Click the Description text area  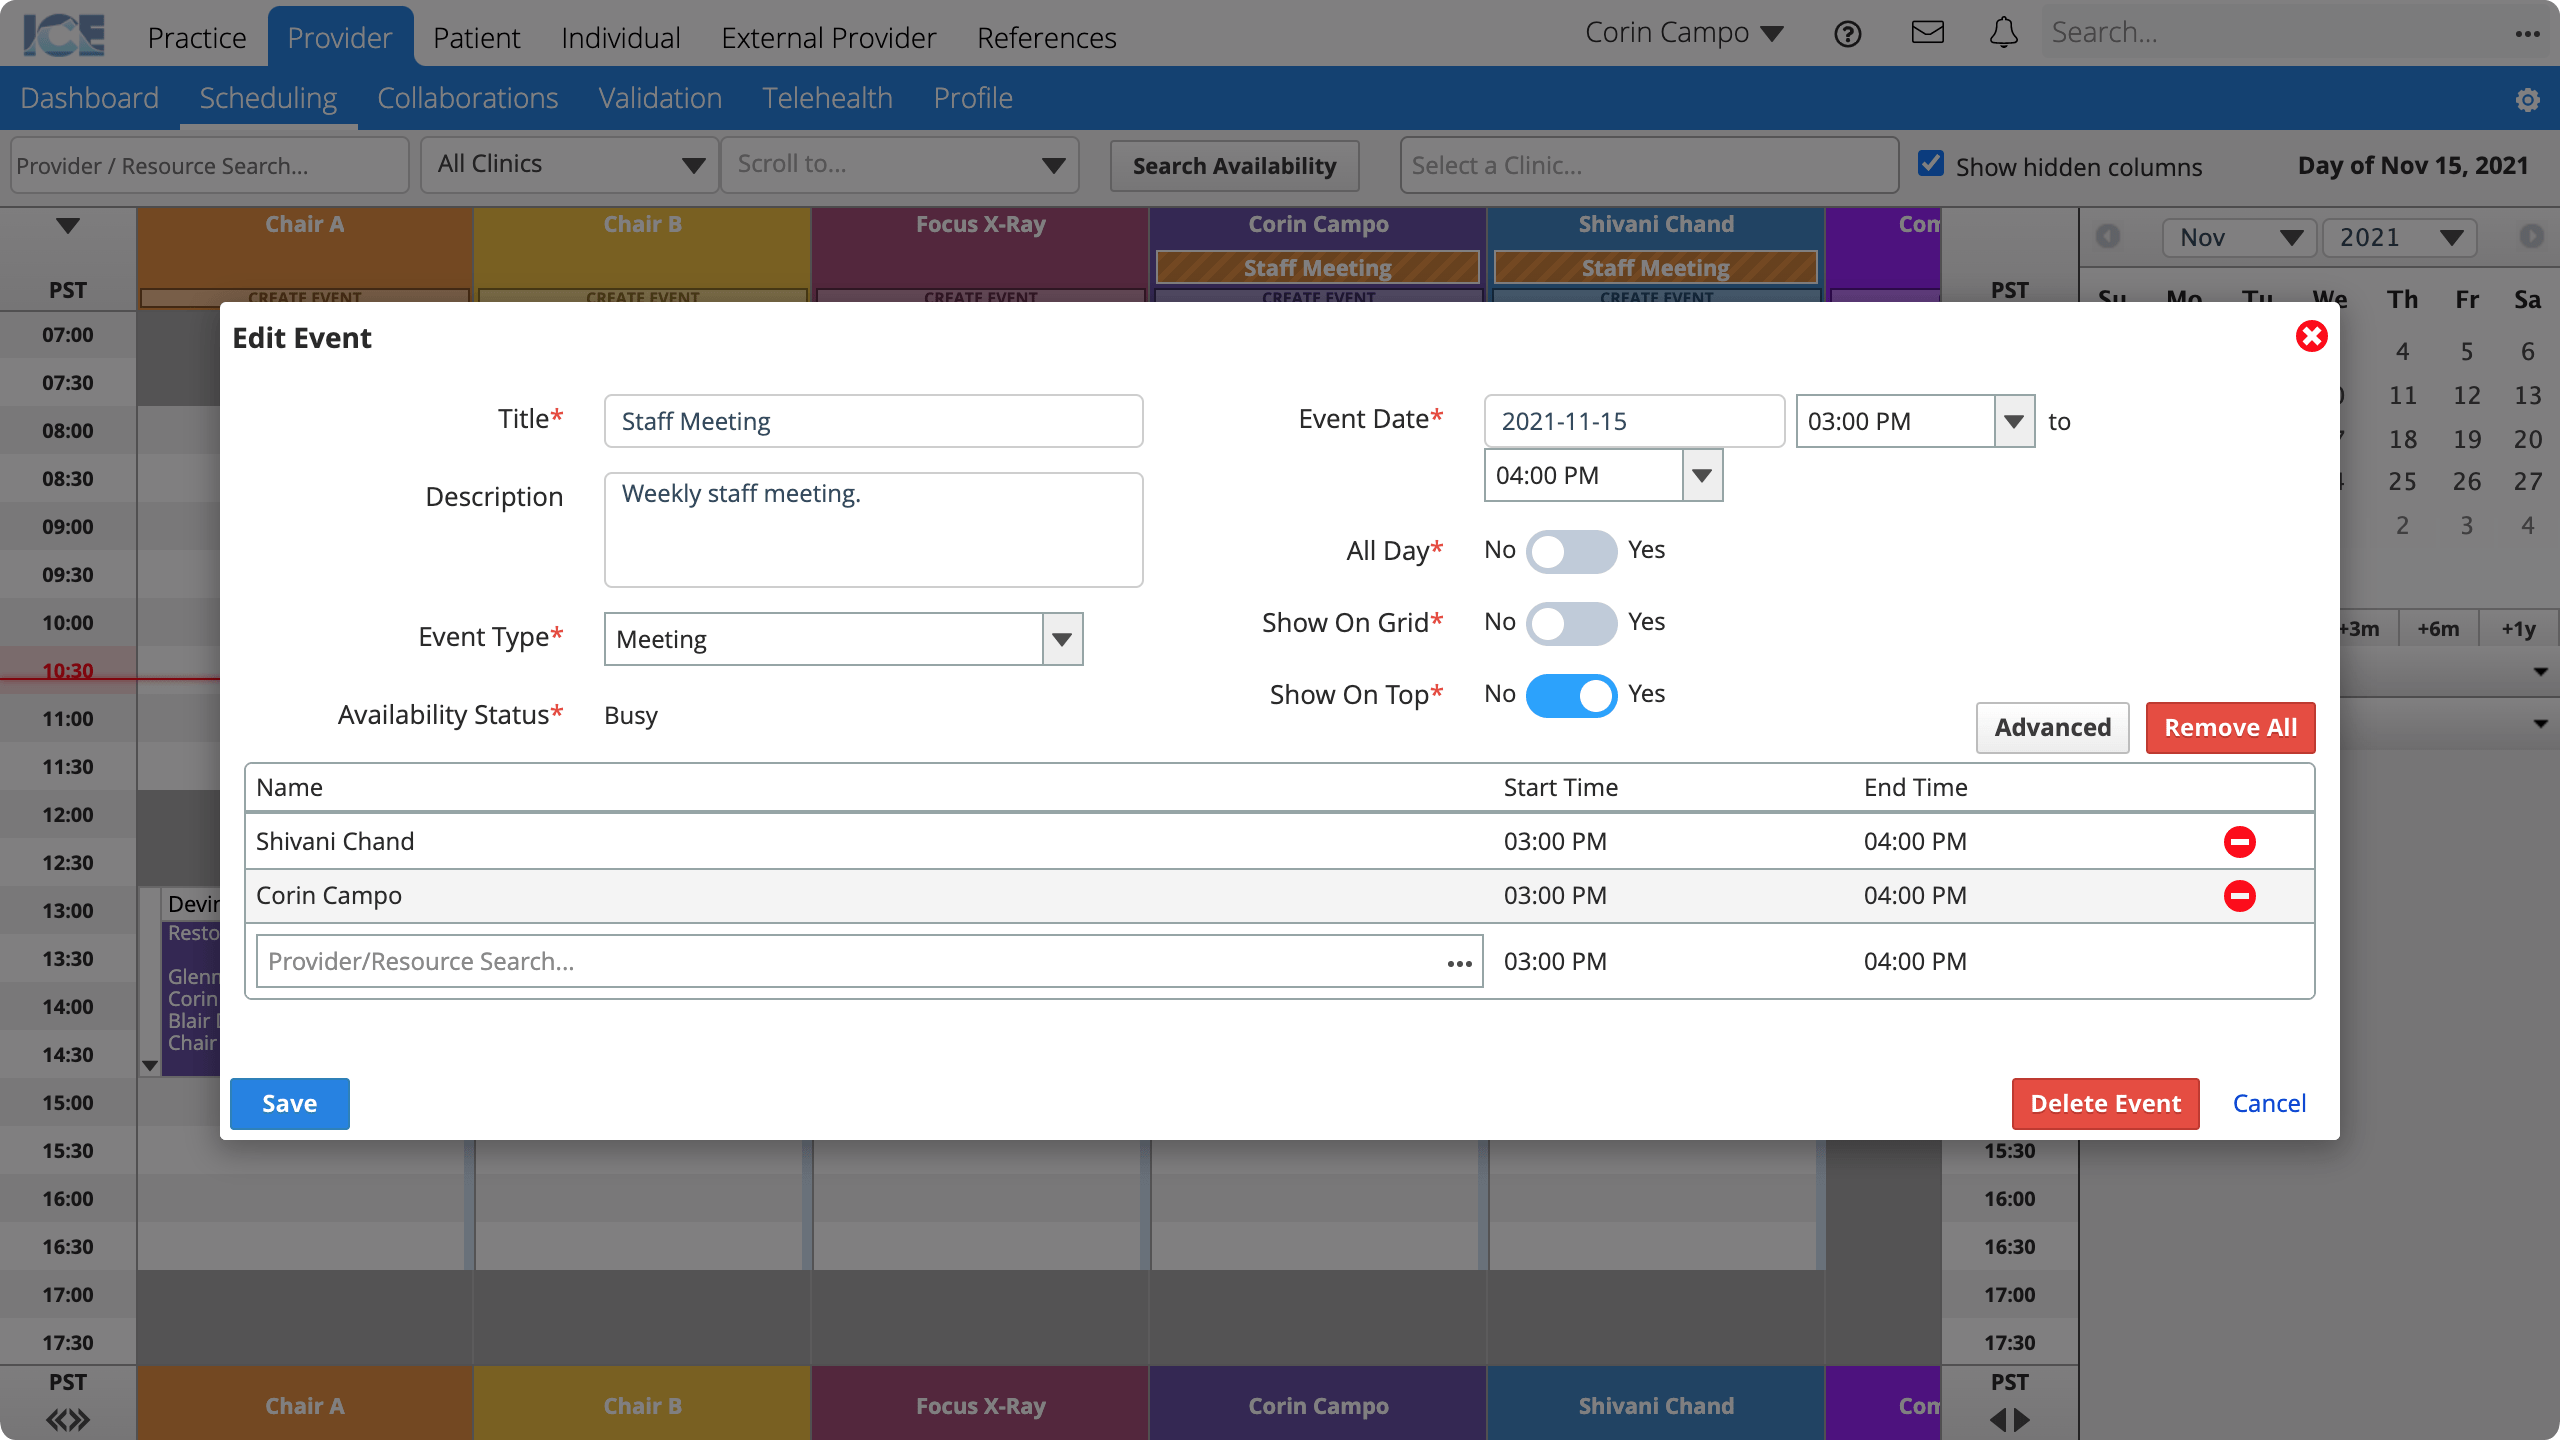pos(873,530)
